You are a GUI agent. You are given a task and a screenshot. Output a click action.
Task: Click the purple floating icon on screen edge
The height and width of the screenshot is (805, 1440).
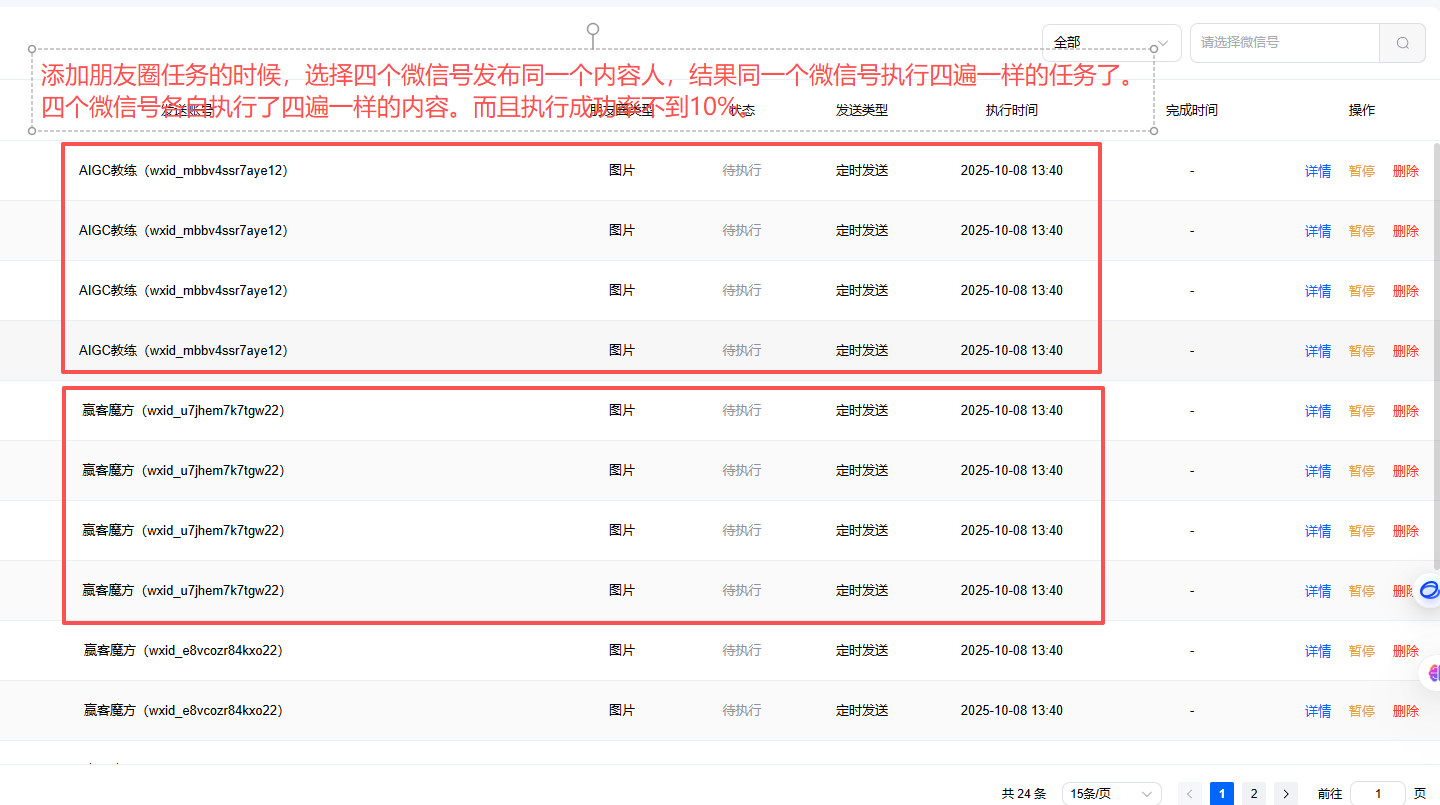coord(1434,672)
